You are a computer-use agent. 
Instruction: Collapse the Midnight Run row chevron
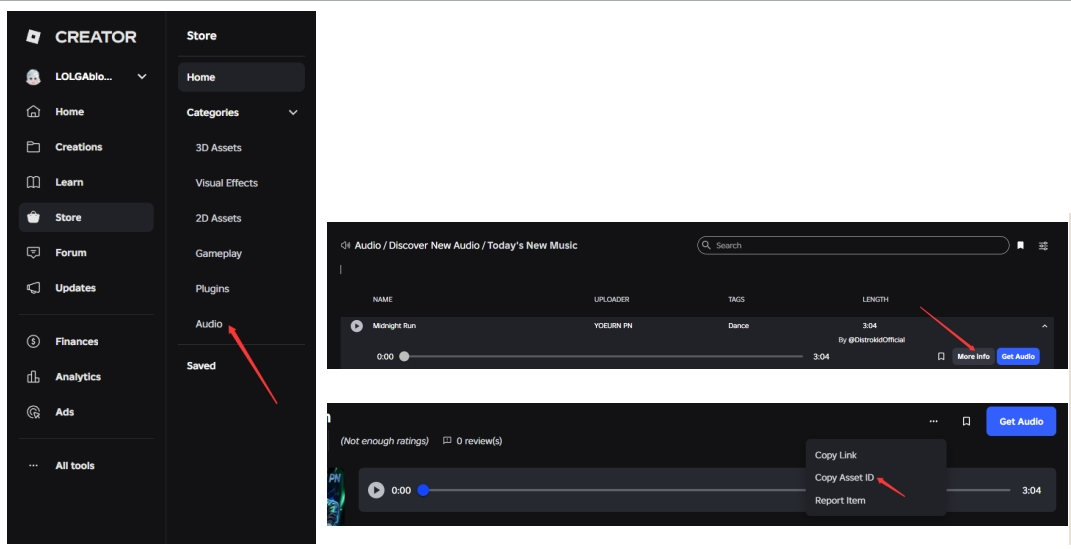click(1044, 326)
